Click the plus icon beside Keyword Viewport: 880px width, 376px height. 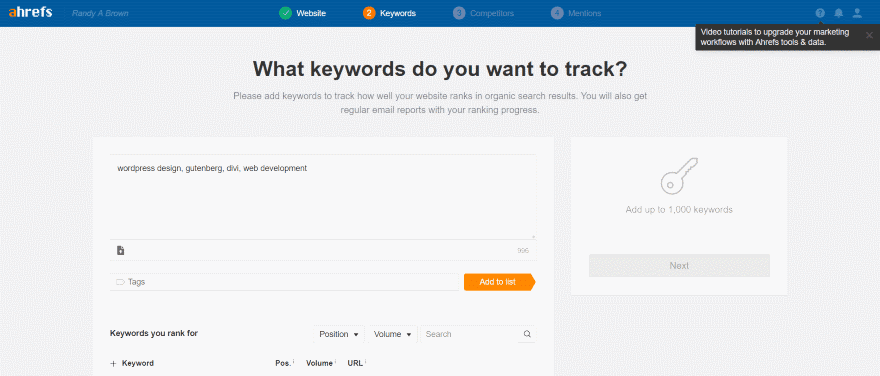pyautogui.click(x=113, y=364)
